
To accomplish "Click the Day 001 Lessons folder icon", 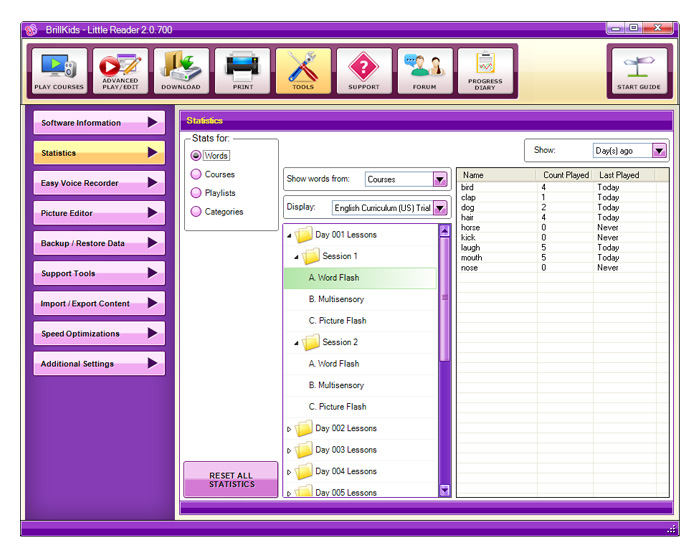I will (x=304, y=234).
